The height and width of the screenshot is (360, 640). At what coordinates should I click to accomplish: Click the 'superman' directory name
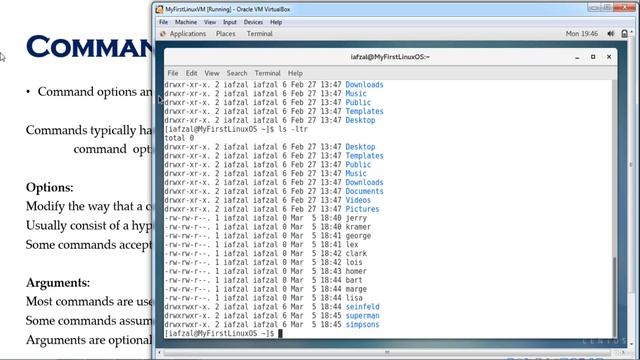click(362, 316)
